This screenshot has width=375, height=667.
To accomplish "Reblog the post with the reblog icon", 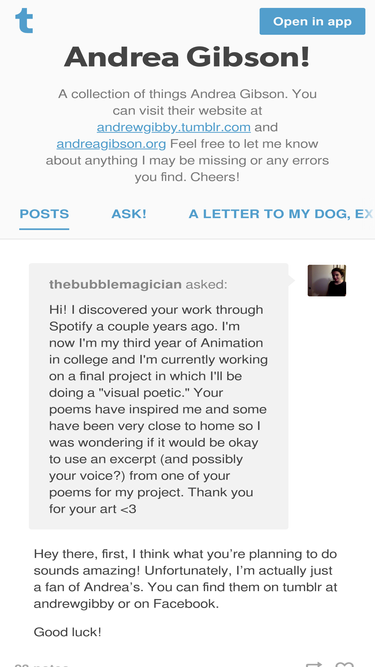I will pyautogui.click(x=314, y=664).
